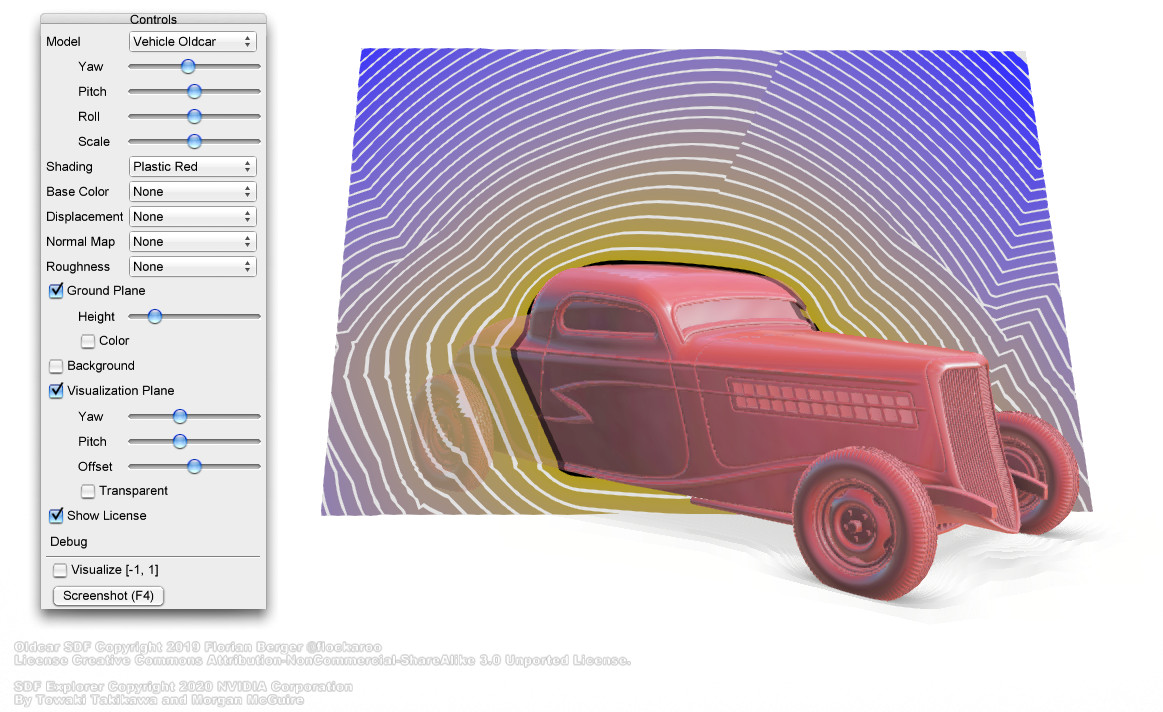Click the red car's front wheel
The width and height of the screenshot is (1163, 712).
point(864,523)
